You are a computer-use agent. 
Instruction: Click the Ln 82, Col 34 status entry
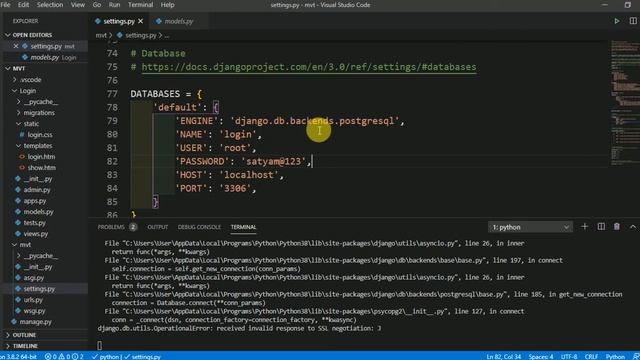point(503,356)
